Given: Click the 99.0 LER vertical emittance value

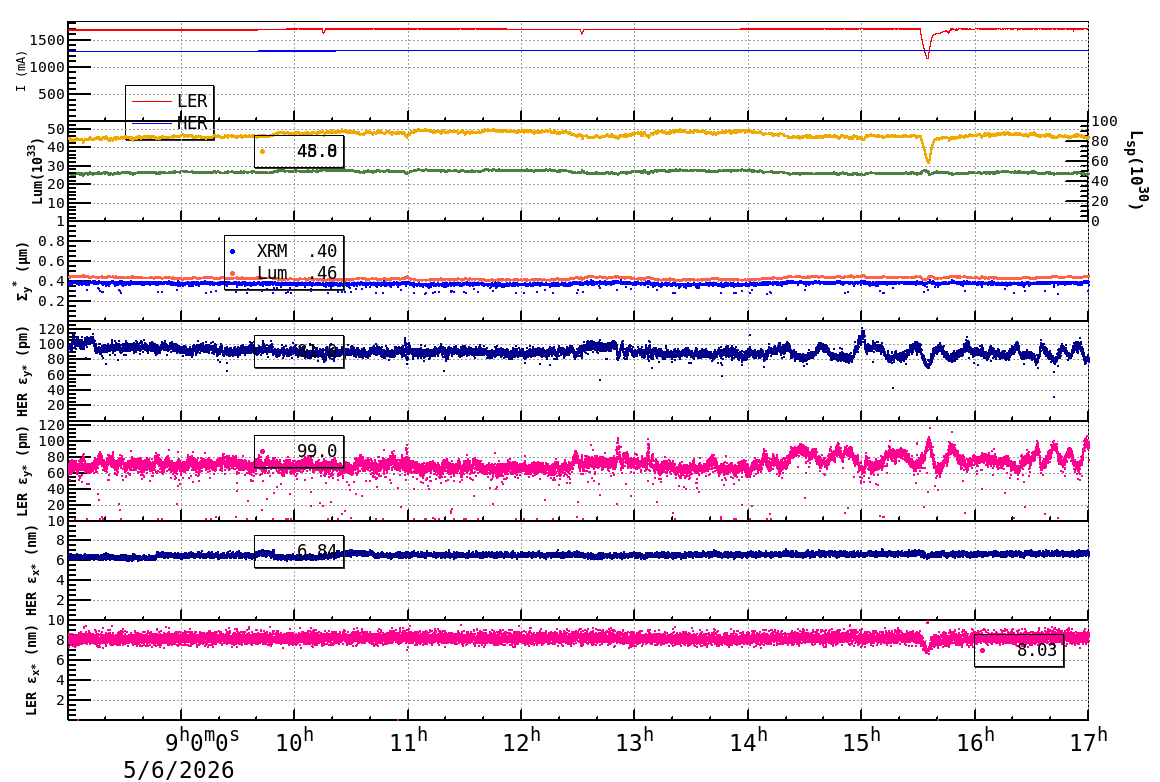Looking at the screenshot, I should coord(317,451).
